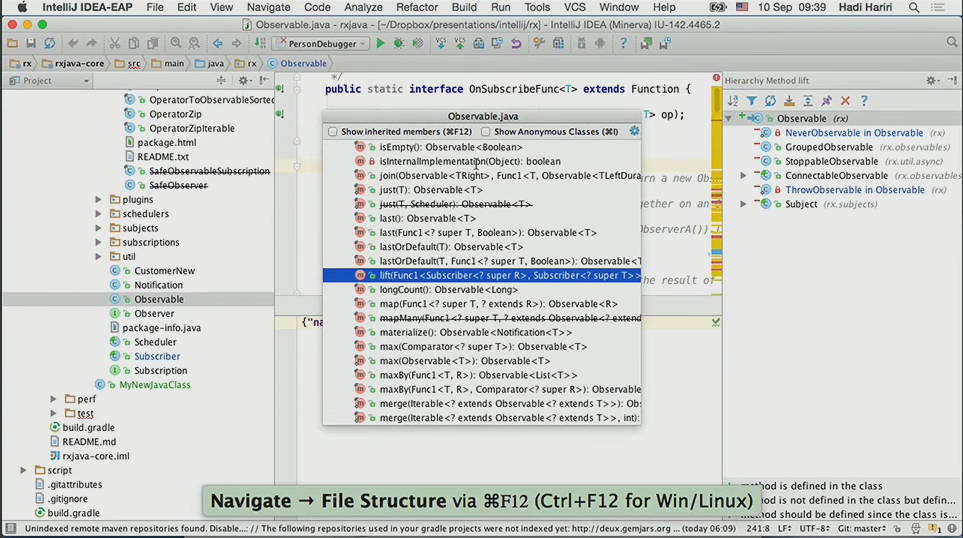
Task: Select ThrowObservable in Observable hierarchy entry
Action: tap(855, 190)
